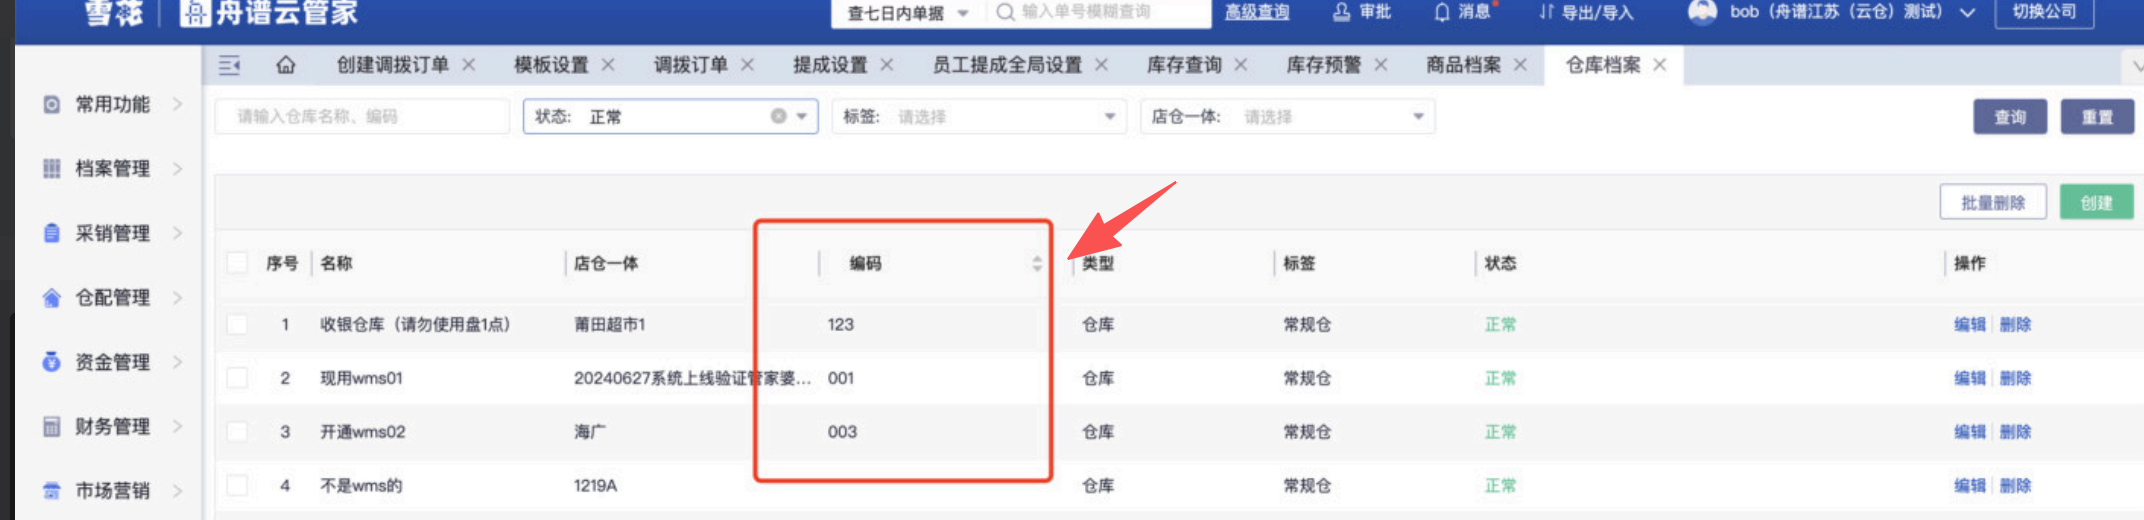2144x520 pixels.
Task: Click 编辑 link for 现用wms01 row
Action: 1969,378
